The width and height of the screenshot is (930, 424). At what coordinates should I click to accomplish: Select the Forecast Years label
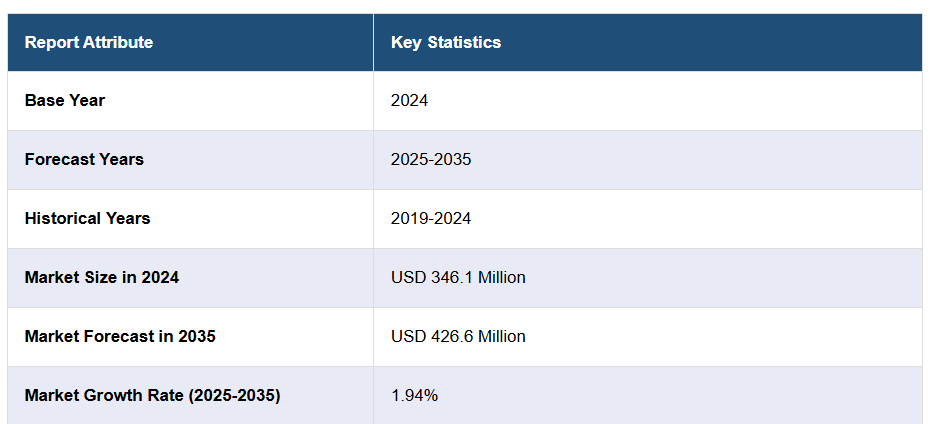84,159
